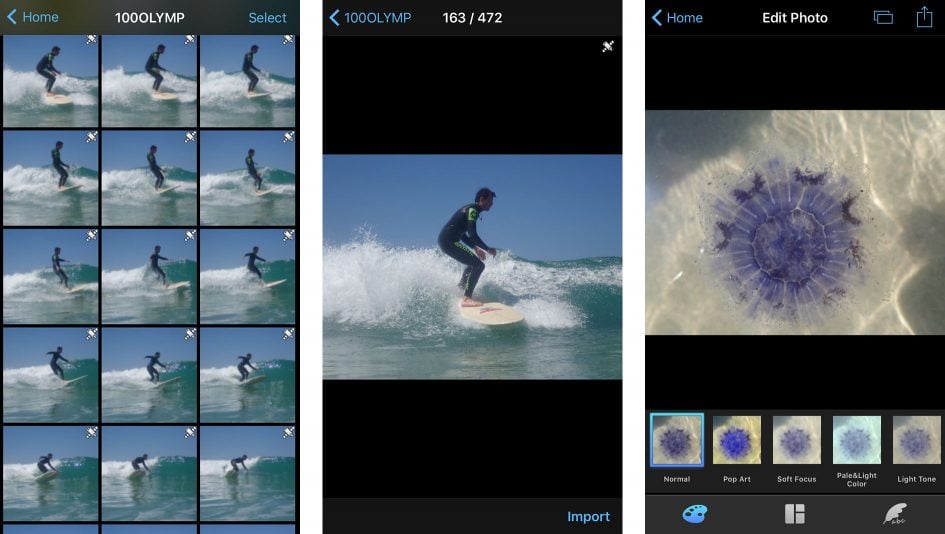
Task: Tap the 163 / 472 photo counter
Action: coord(472,17)
